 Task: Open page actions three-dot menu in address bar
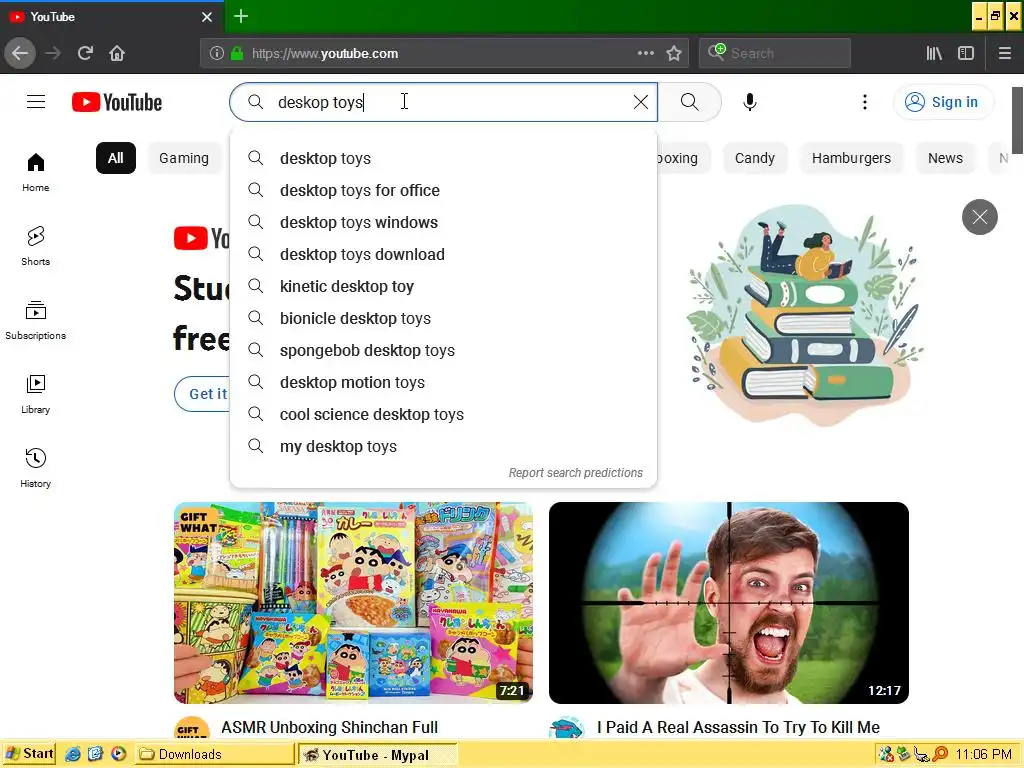pos(646,54)
